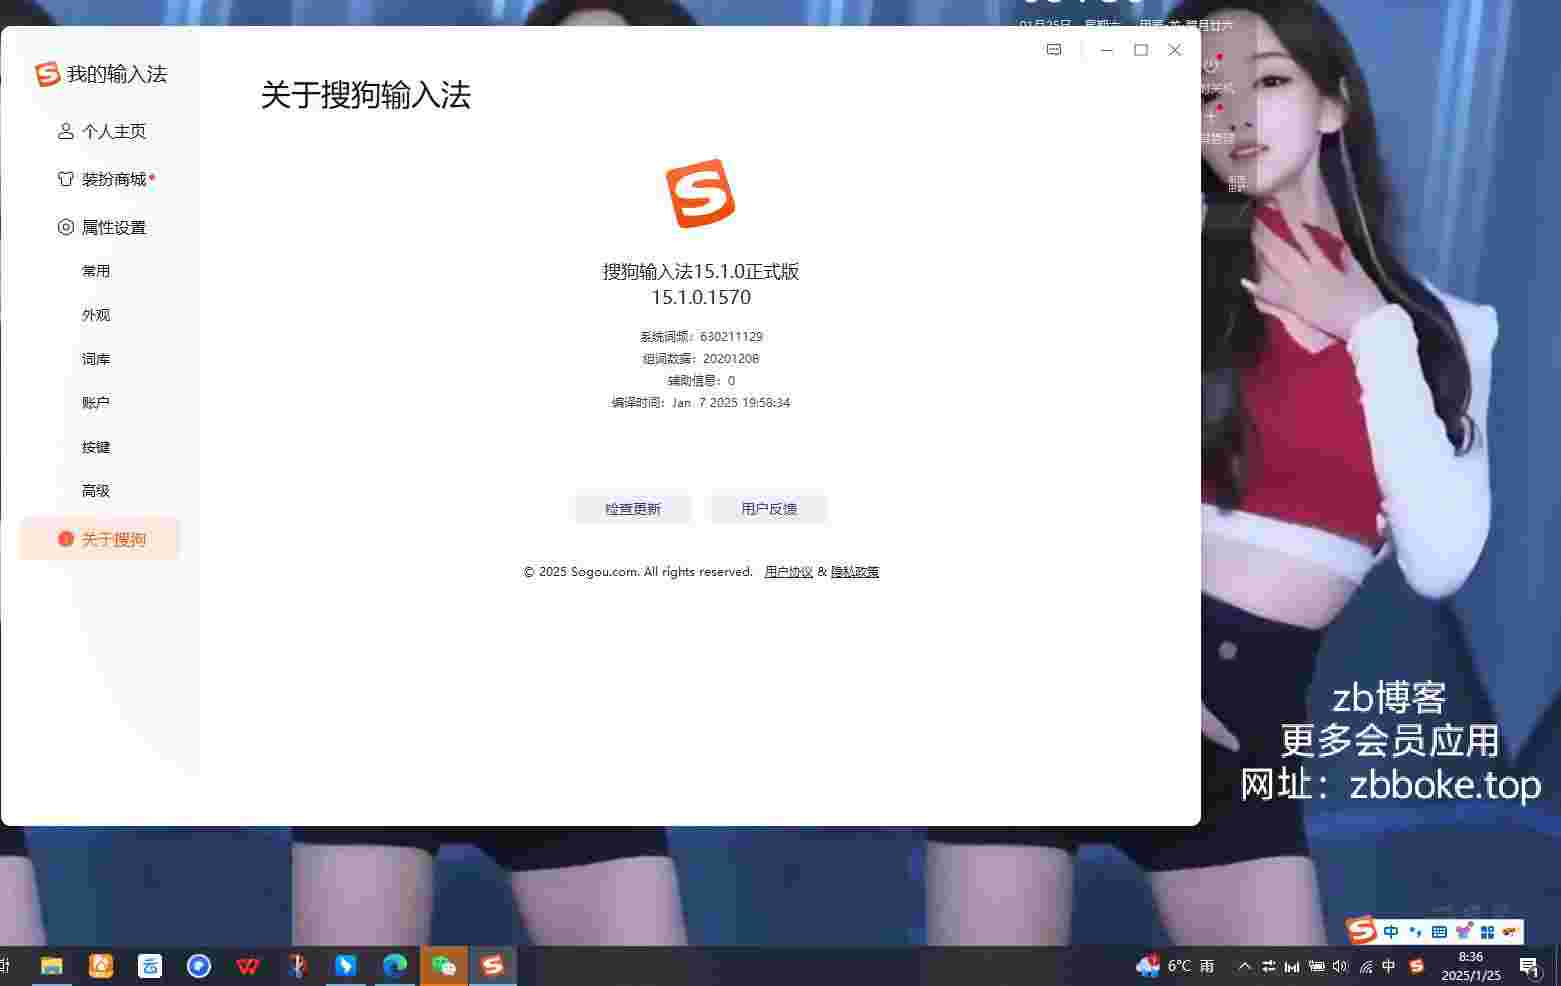Click the 中 language indicator in system tray
Viewport: 1561px width, 986px height.
[1389, 966]
